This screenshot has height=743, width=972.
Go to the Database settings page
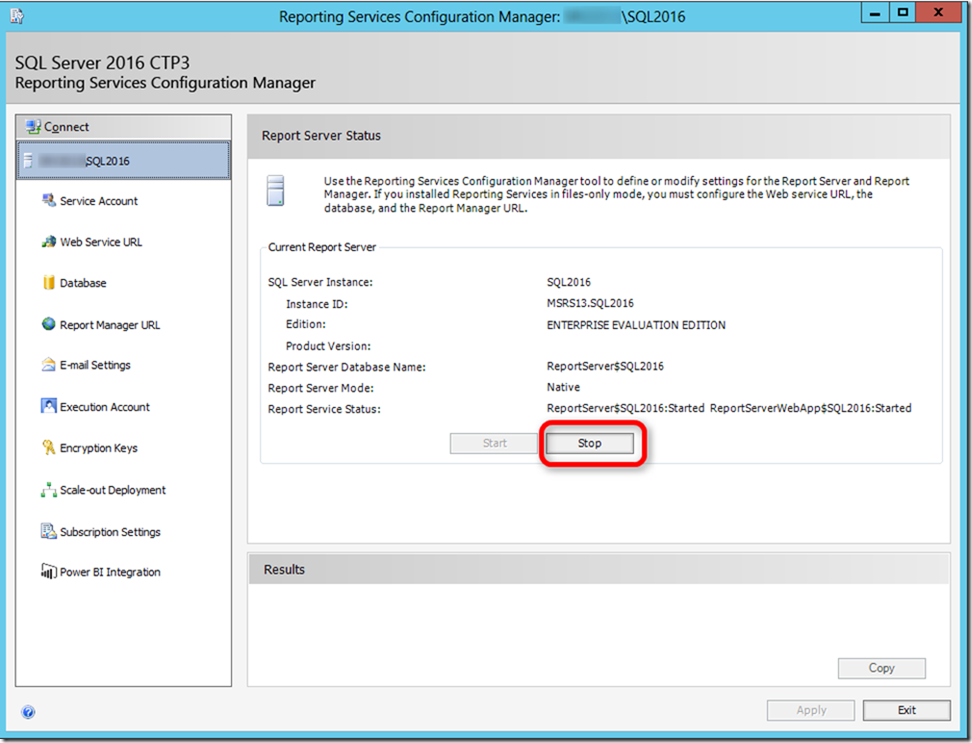(x=83, y=283)
